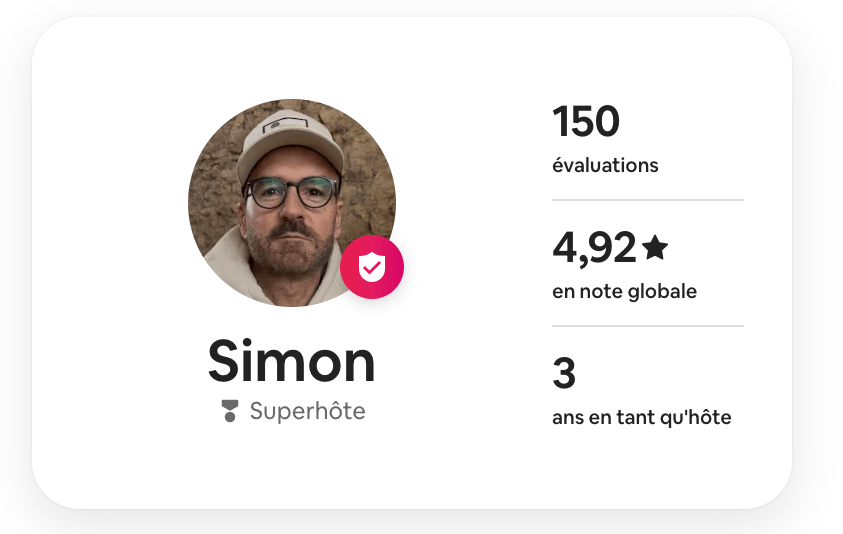843x534 pixels.
Task: Click the star icon beside 4,92
Action: coord(655,247)
